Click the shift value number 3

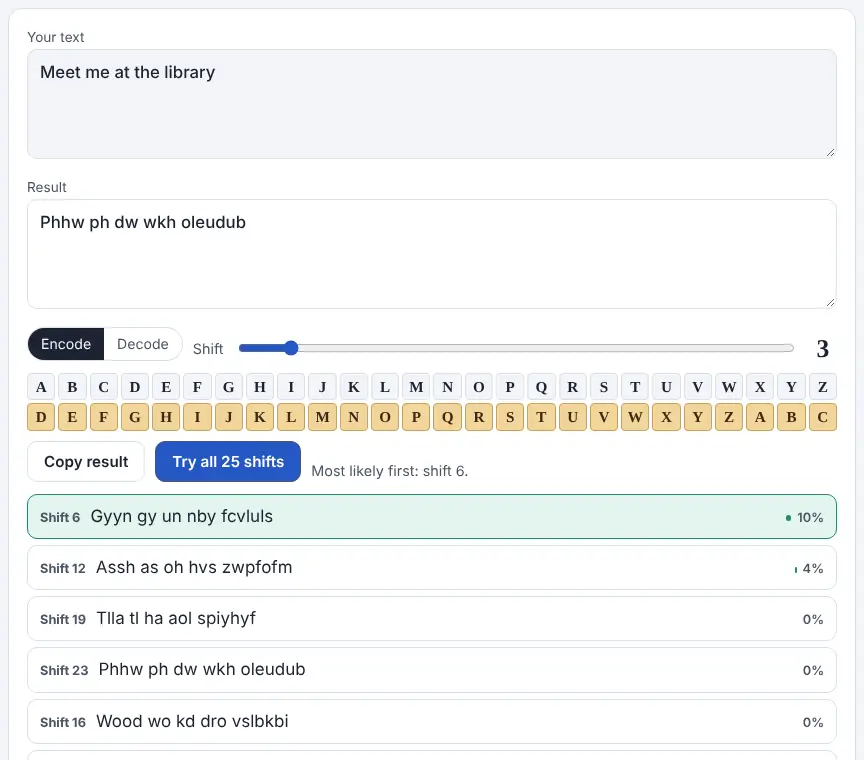tap(822, 348)
